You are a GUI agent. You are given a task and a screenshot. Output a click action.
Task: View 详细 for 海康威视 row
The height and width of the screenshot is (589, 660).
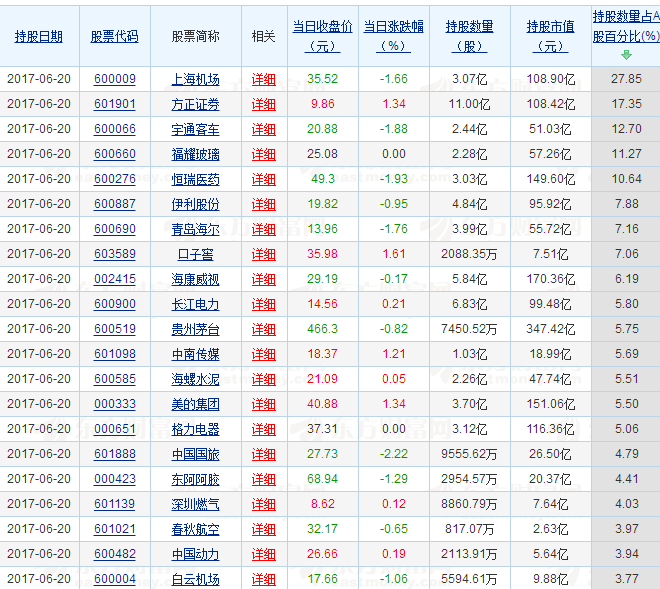coord(263,279)
